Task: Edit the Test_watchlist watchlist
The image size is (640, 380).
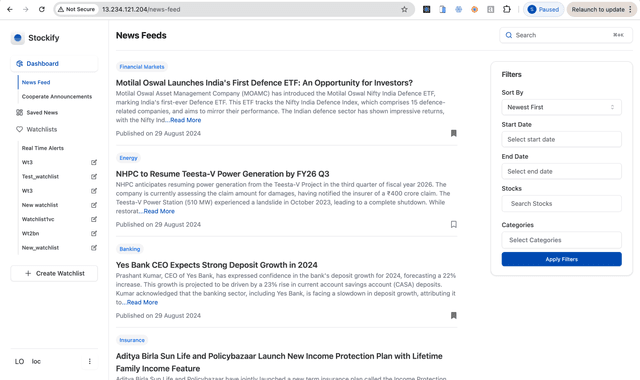Action: tap(94, 177)
